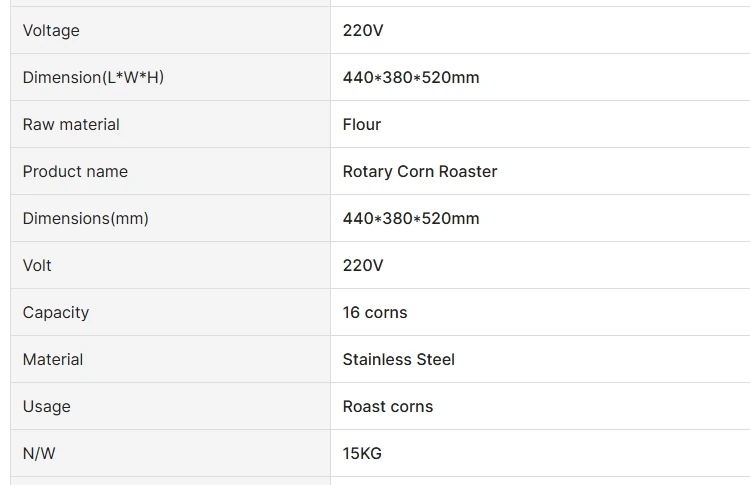The height and width of the screenshot is (485, 750).
Task: Click the Voltage label cell
Action: (x=51, y=30)
